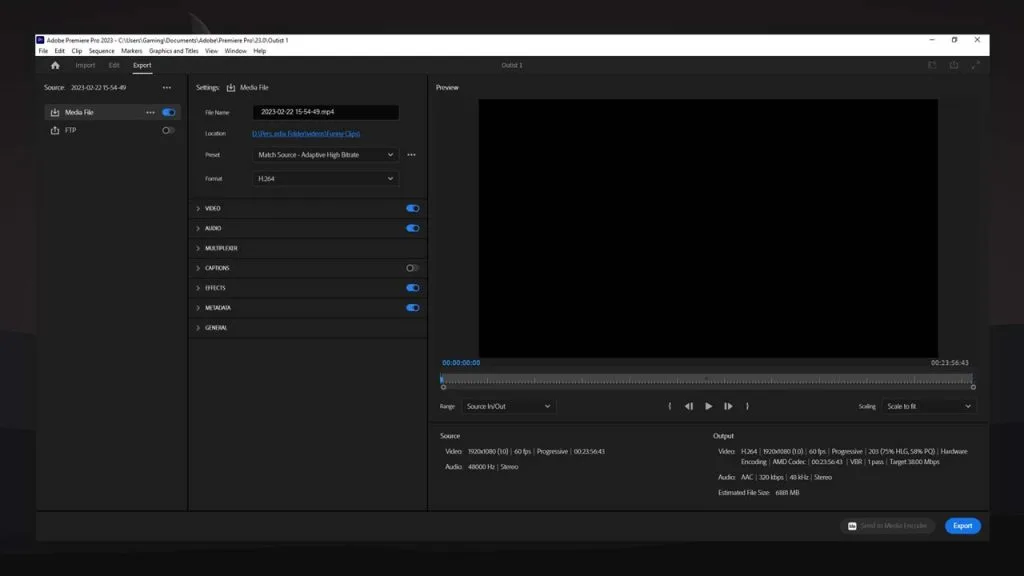This screenshot has width=1024, height=576.
Task: Open the Markers menu
Action: pos(131,51)
